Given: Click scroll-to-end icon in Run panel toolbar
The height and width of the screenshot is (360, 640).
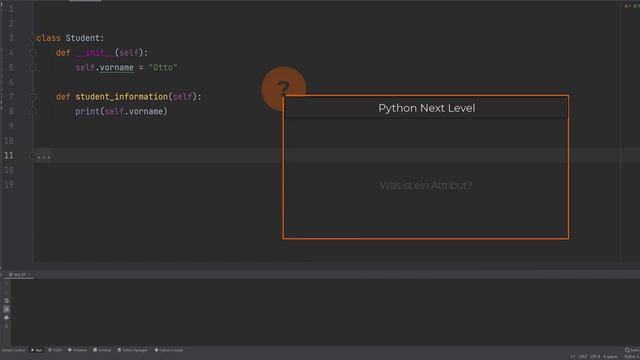Looking at the screenshot, I should (6, 309).
